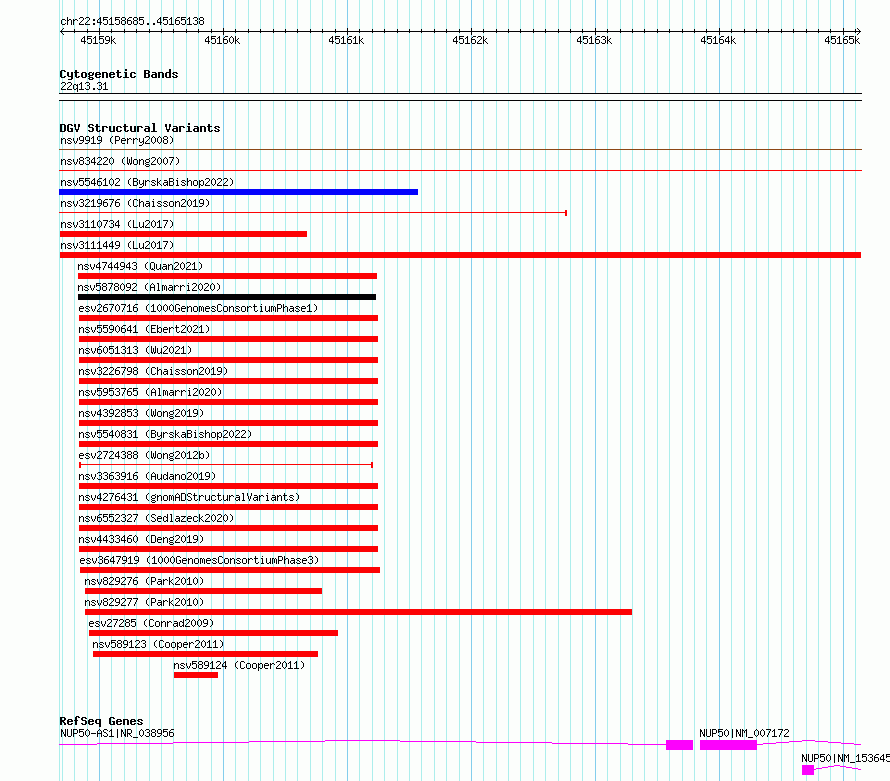890x781 pixels.
Task: Click the nsv3110734 (Lu2017) red bar
Action: coord(183,234)
